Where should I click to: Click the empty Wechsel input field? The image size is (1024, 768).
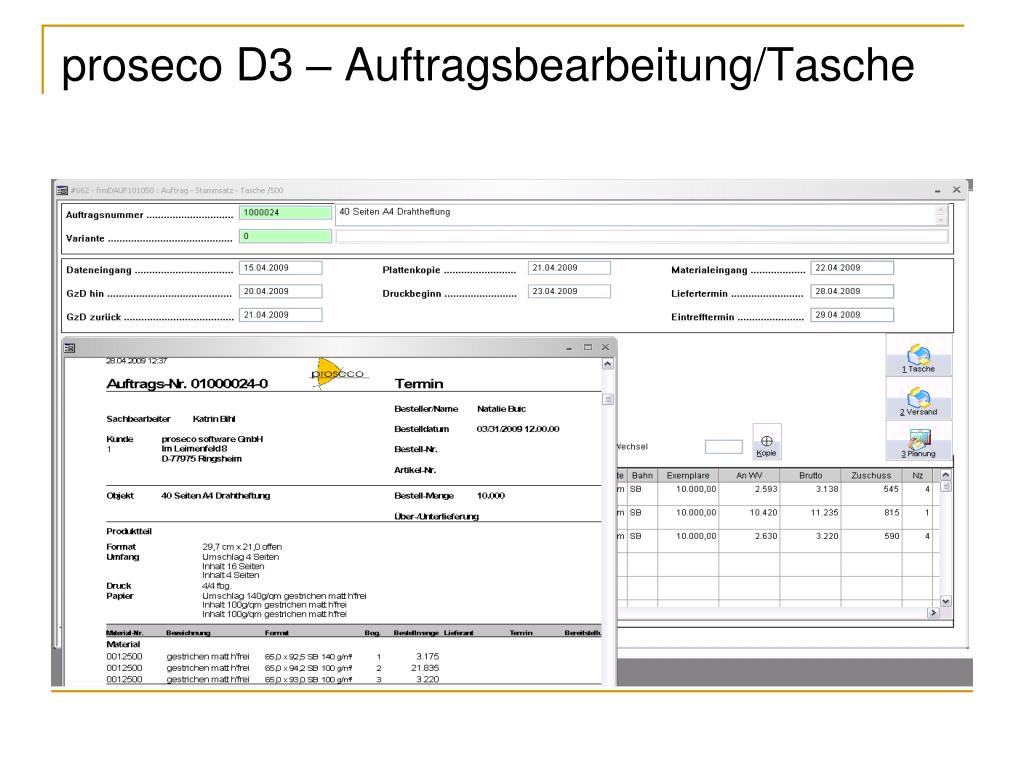[x=724, y=447]
